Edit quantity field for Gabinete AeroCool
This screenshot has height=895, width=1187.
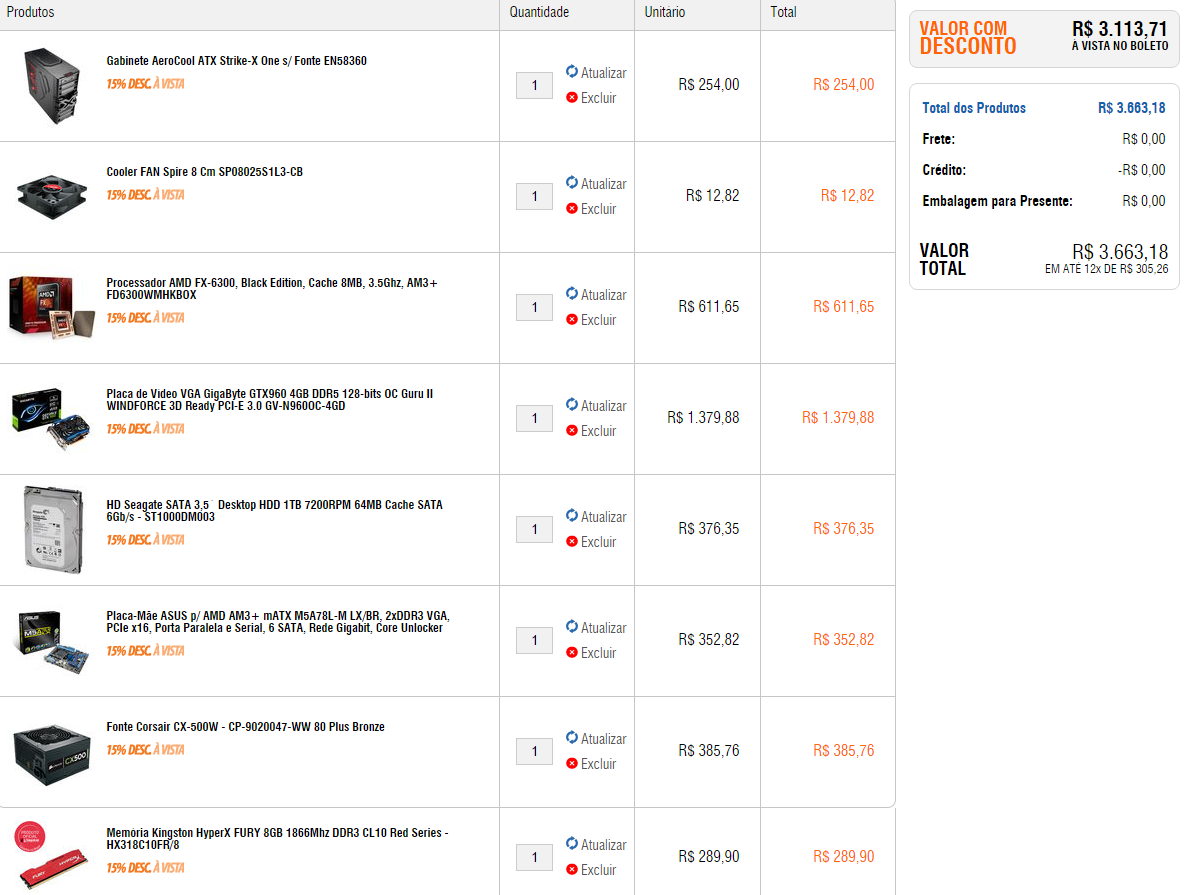pos(534,86)
